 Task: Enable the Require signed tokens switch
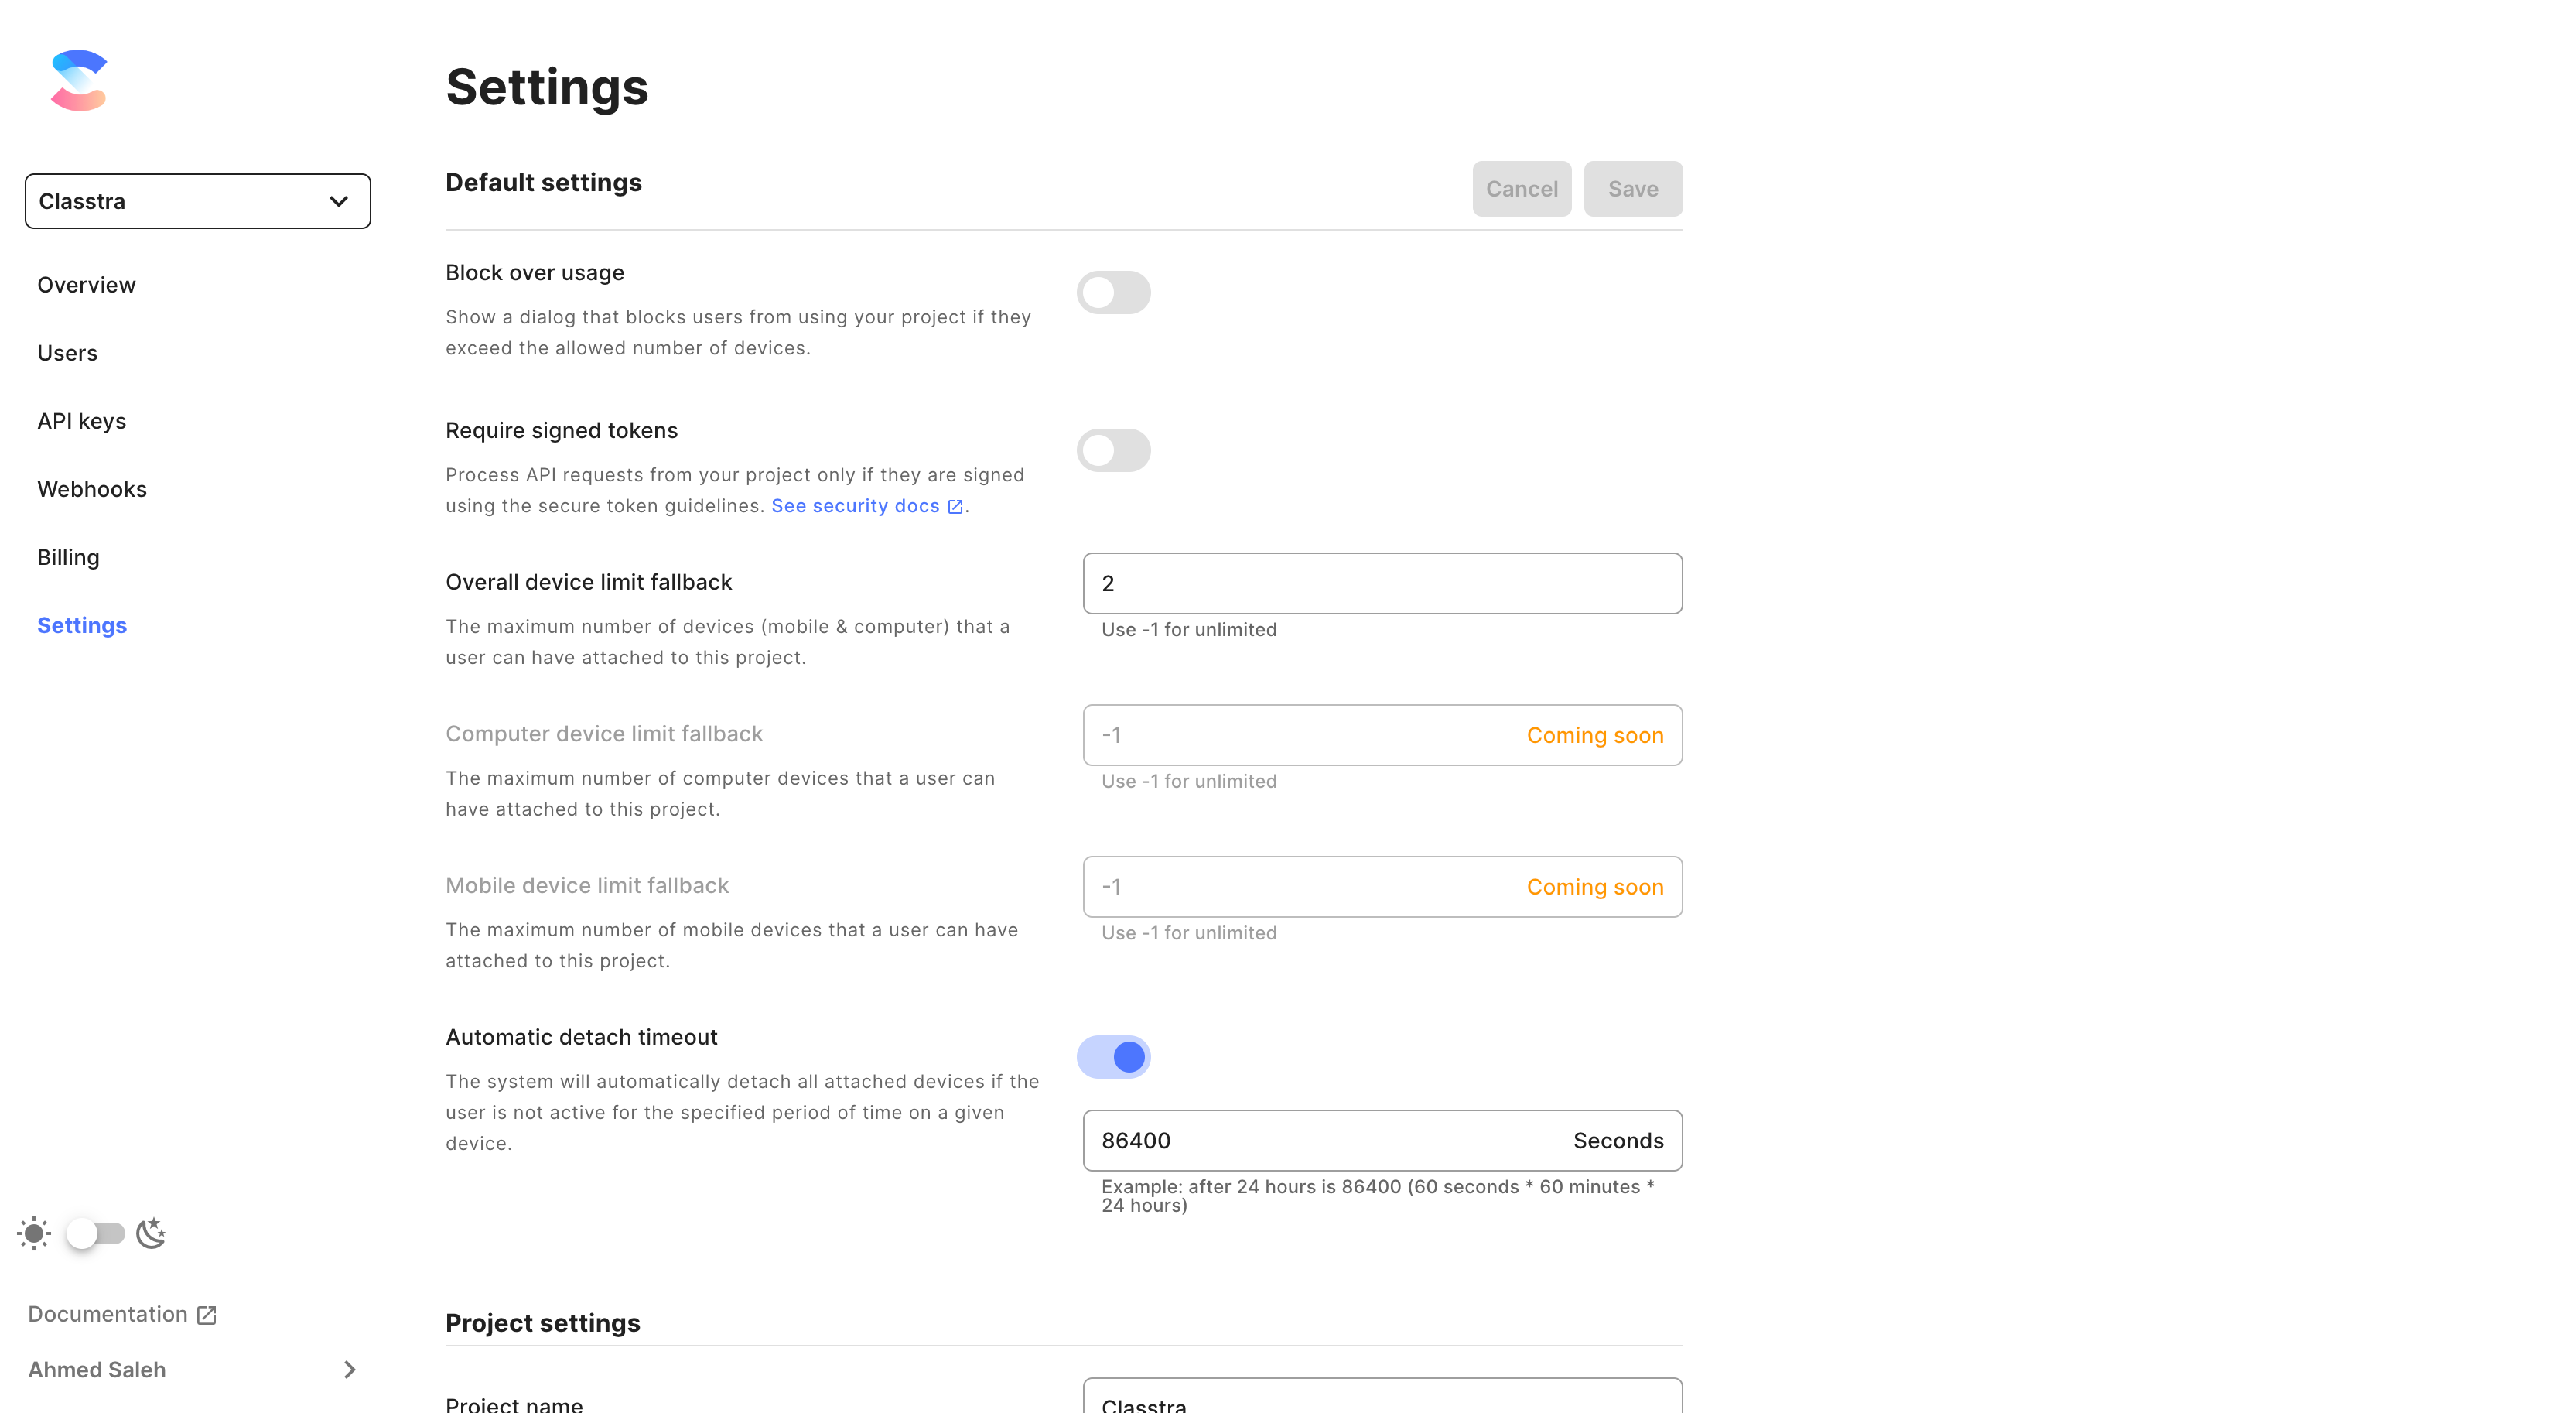pyautogui.click(x=1113, y=450)
